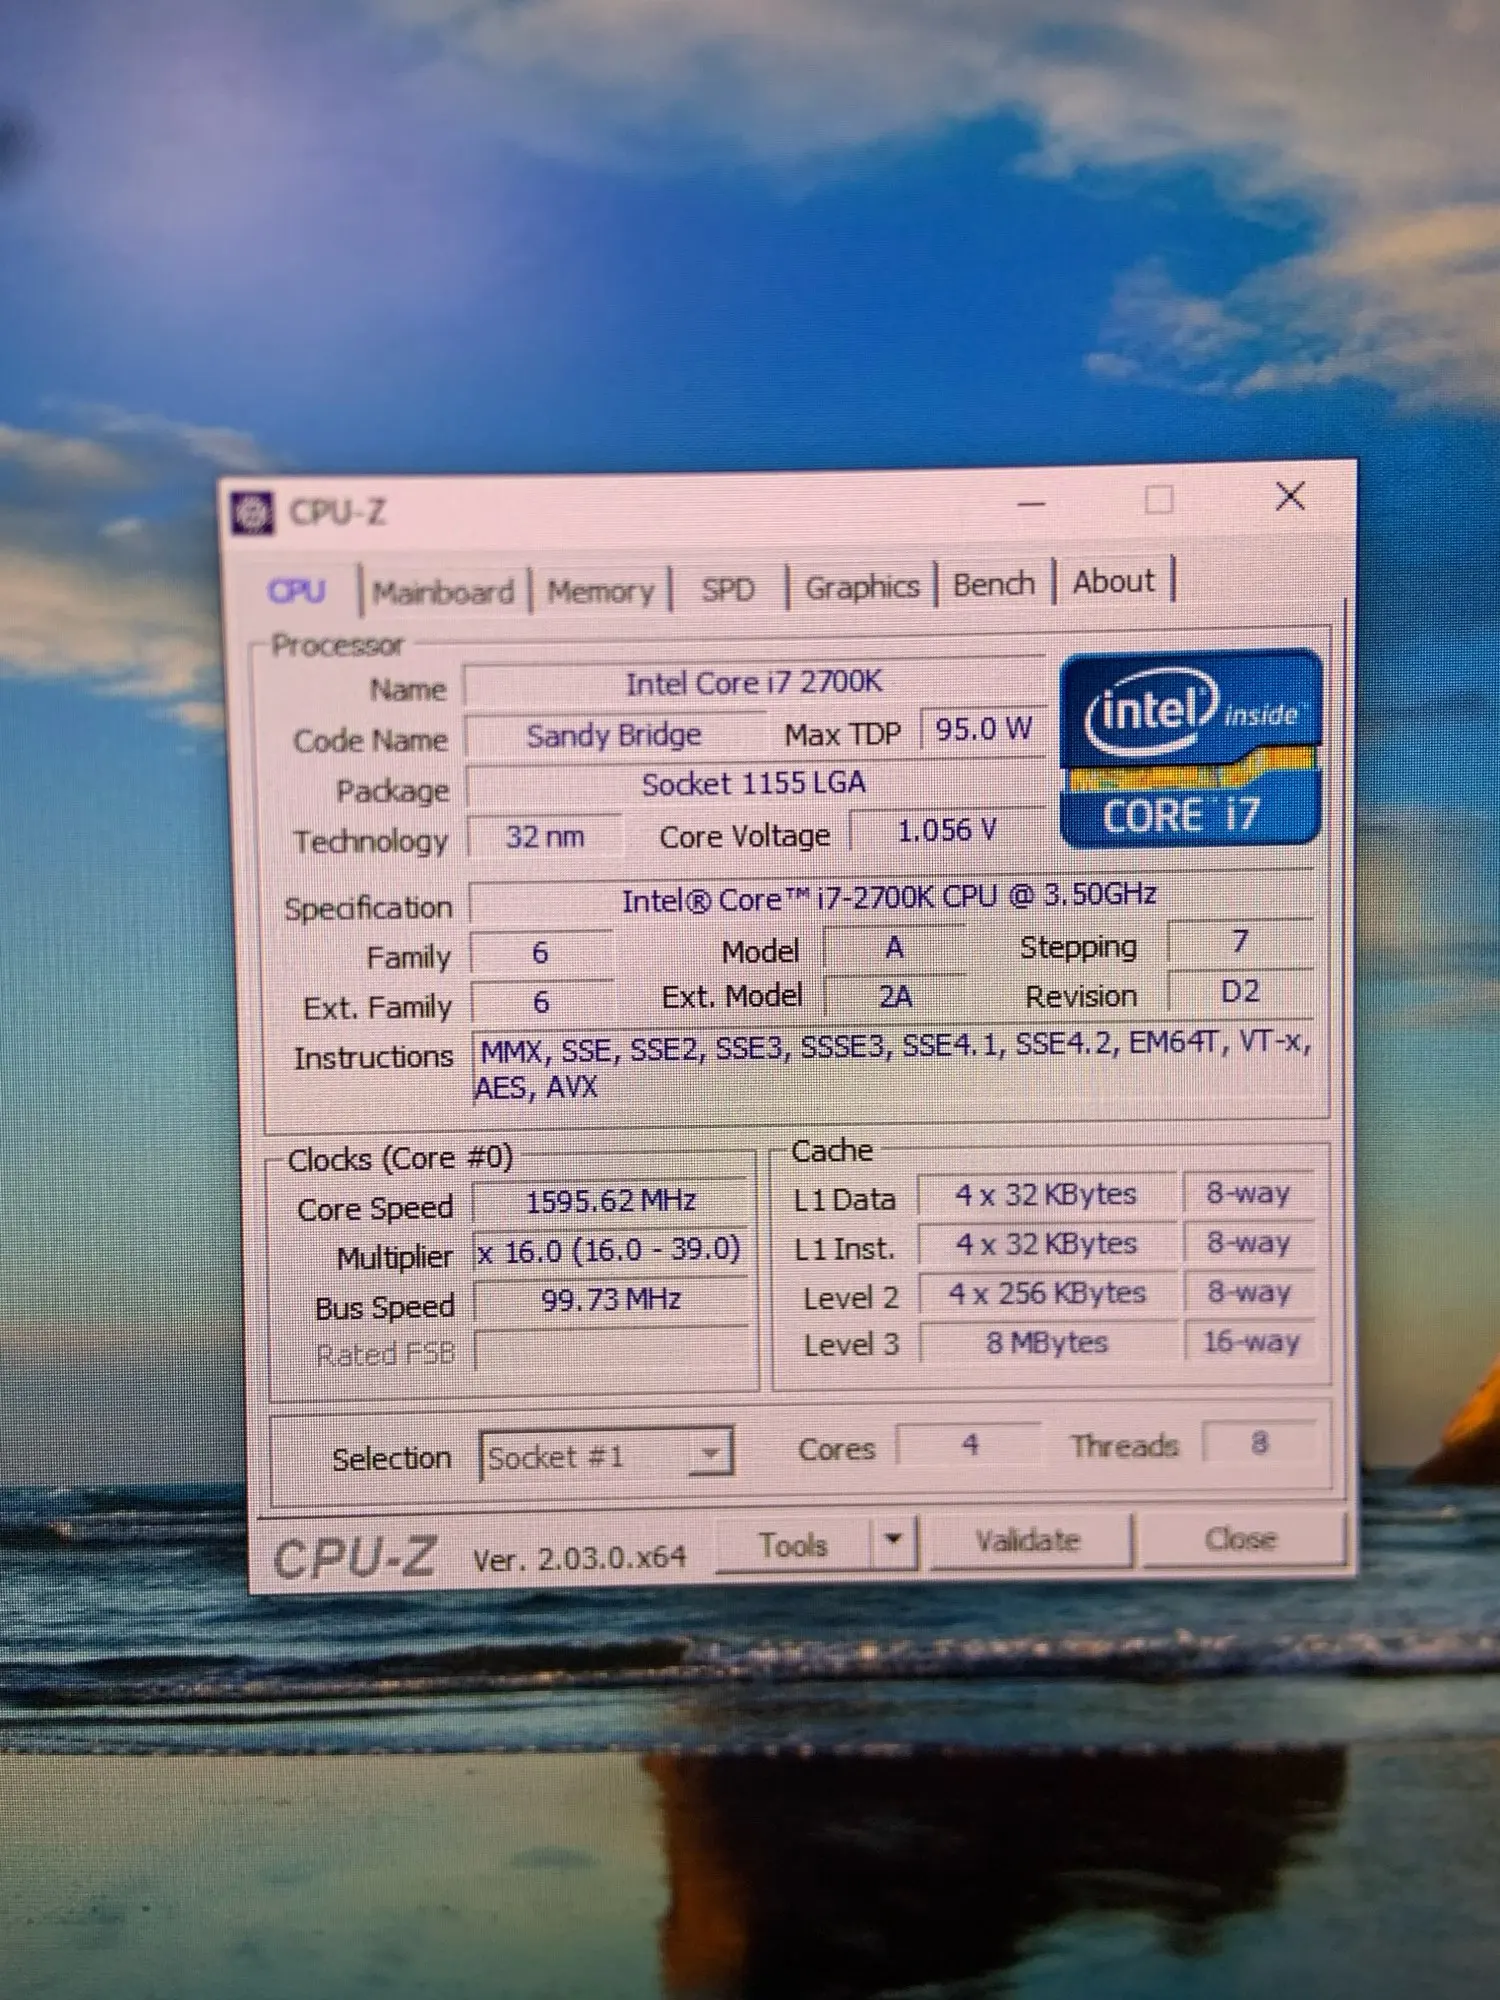Viewport: 1500px width, 2000px height.
Task: Open the Mainboard tab
Action: point(443,592)
